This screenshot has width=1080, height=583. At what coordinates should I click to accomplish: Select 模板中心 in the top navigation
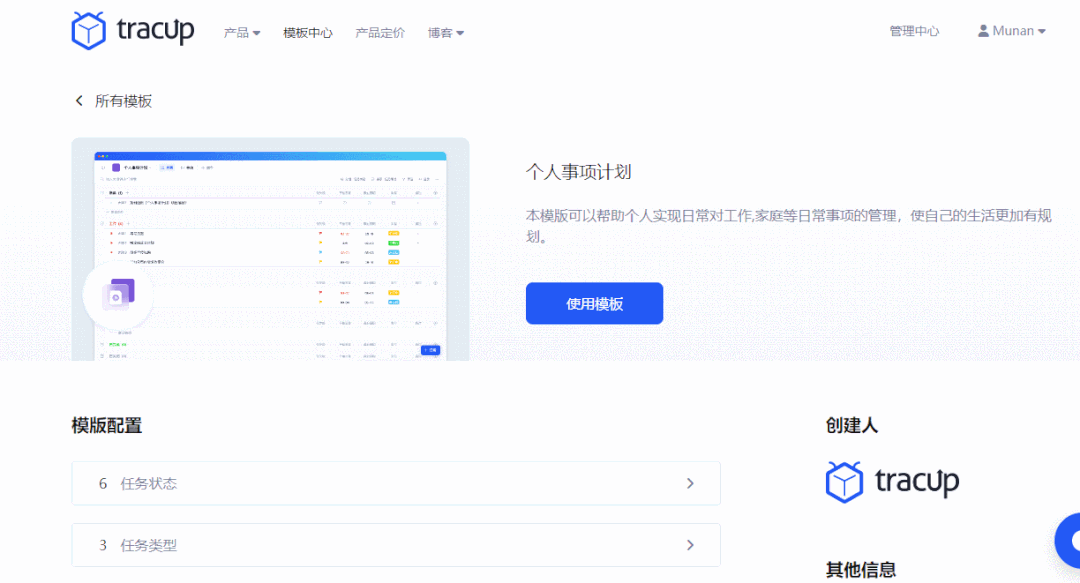(x=307, y=31)
